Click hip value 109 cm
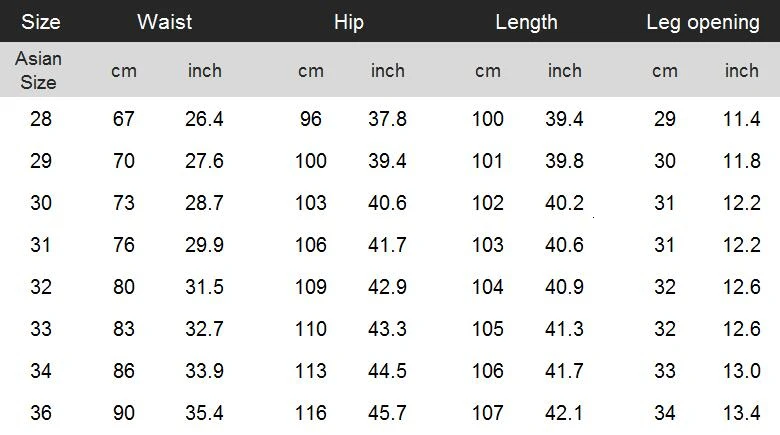Screen dimensions: 780x435 coord(311,287)
